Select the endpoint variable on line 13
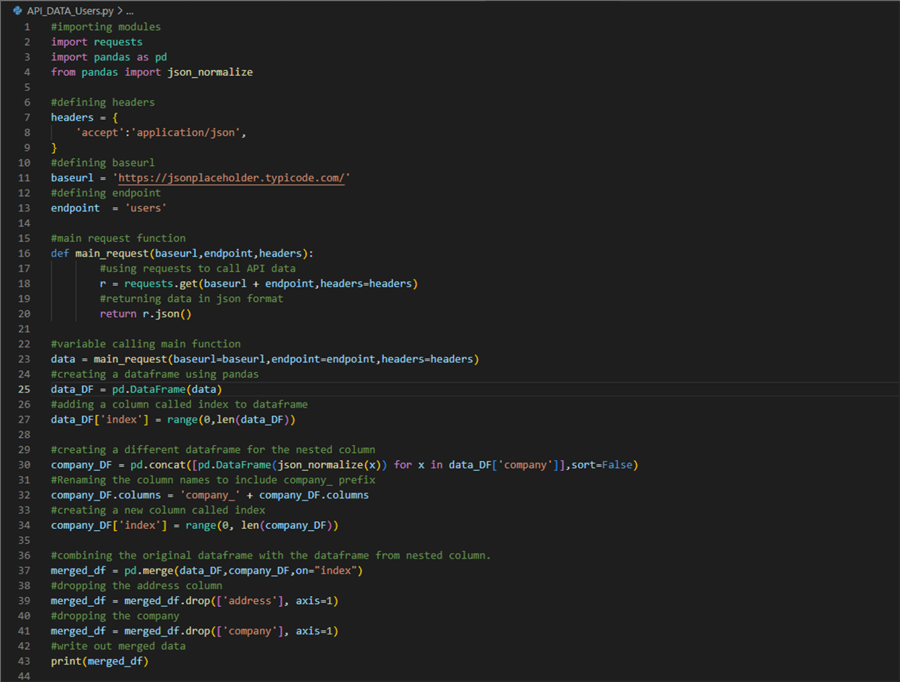The image size is (900, 682). [x=75, y=207]
